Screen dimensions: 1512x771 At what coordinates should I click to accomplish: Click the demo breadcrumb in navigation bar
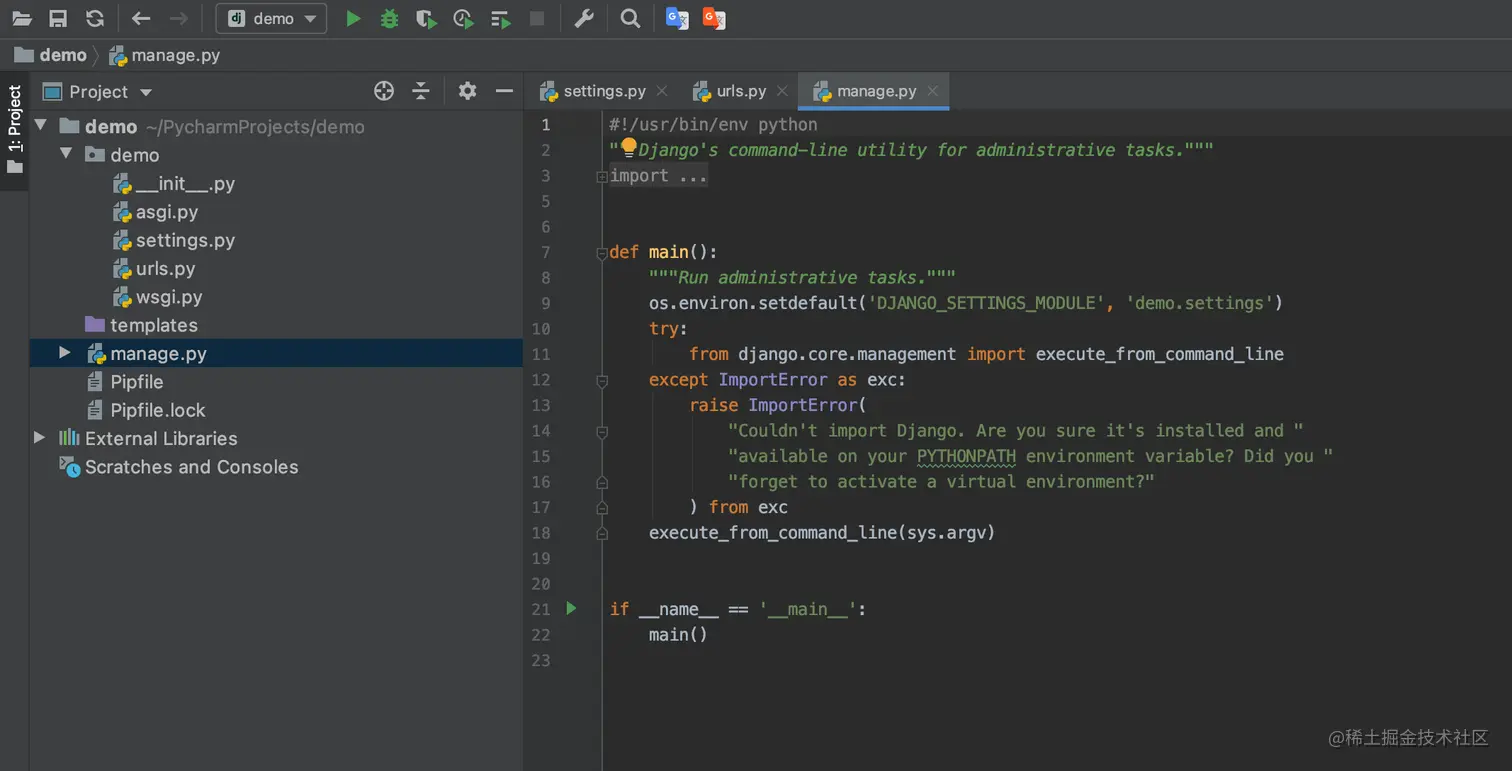[x=51, y=55]
